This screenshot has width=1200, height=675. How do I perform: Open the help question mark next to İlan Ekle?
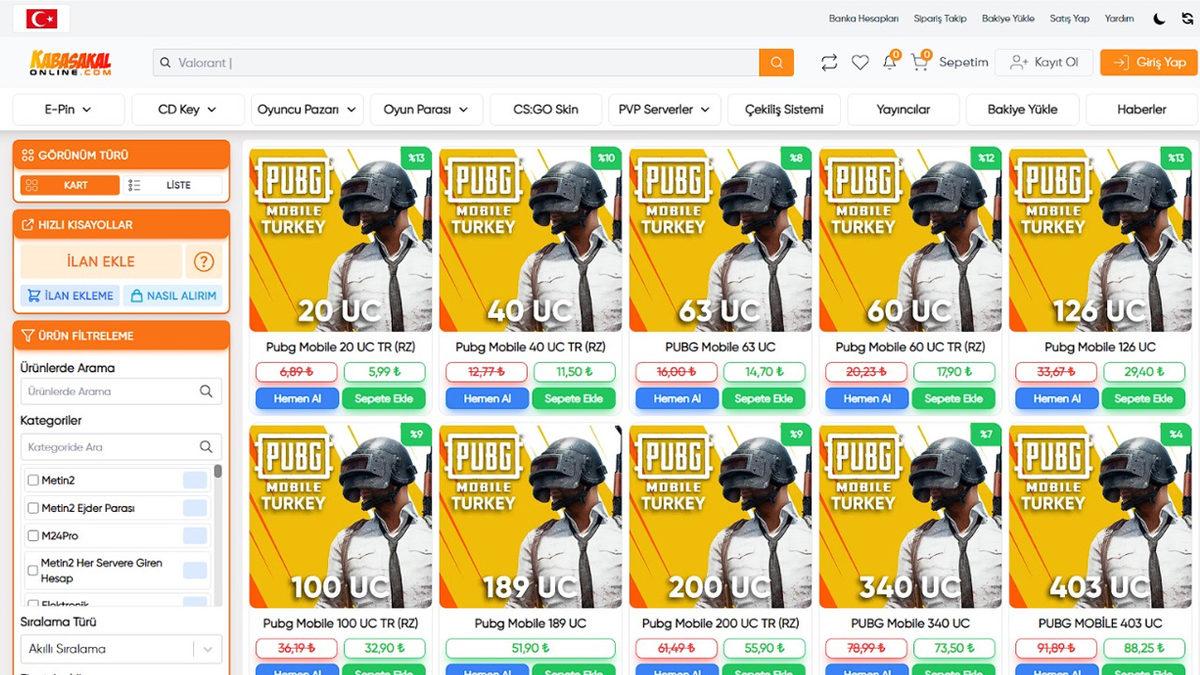[204, 261]
